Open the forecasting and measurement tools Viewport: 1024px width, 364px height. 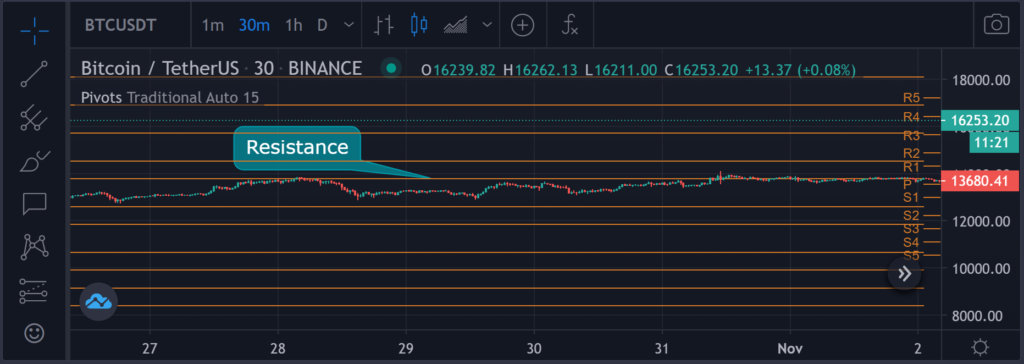[x=34, y=291]
